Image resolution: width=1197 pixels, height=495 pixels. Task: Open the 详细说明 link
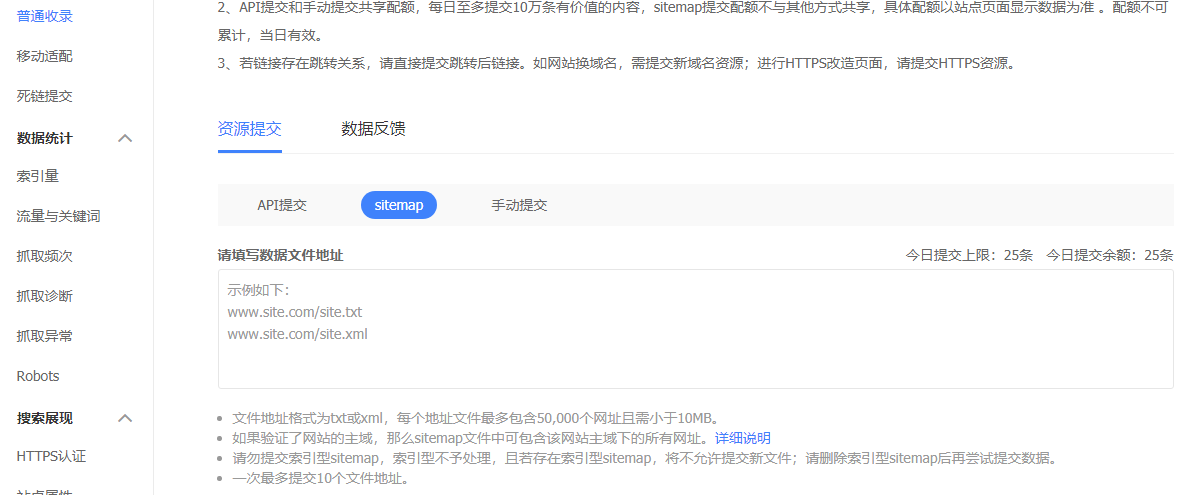pyautogui.click(x=742, y=438)
